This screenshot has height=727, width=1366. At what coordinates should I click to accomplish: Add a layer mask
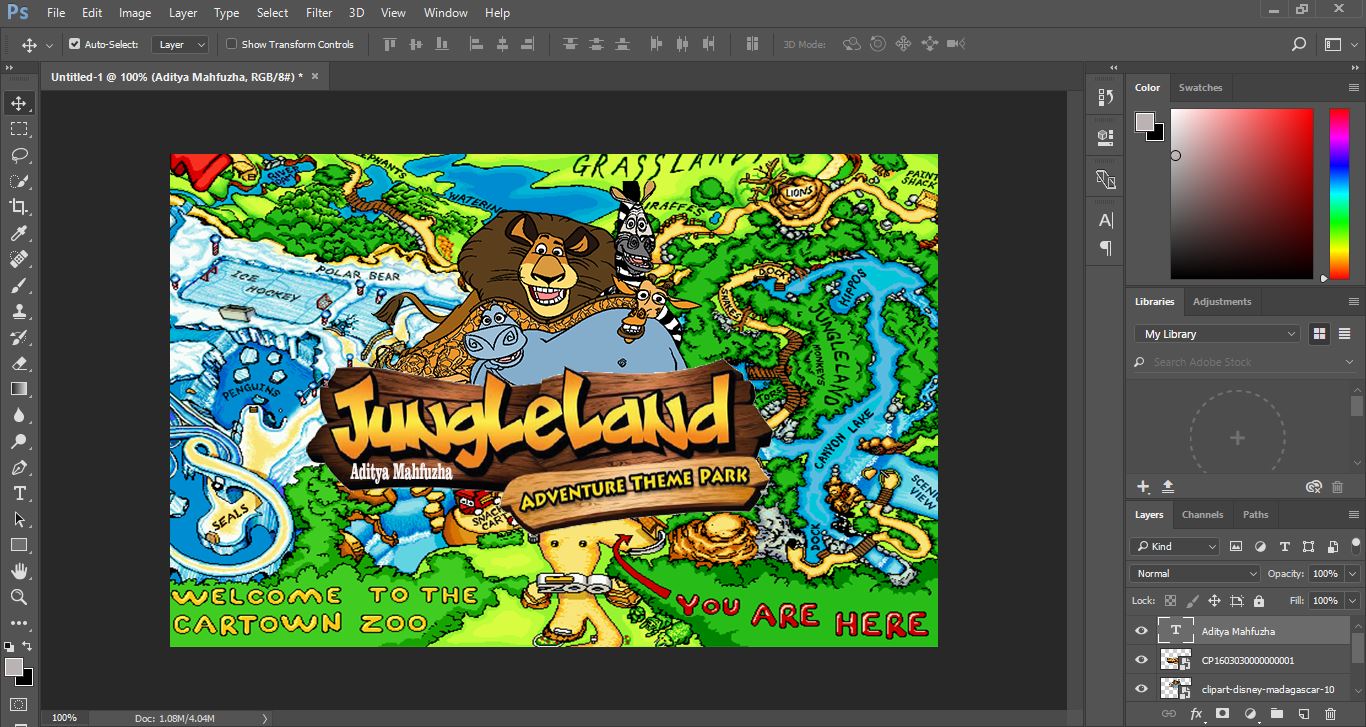(1222, 714)
